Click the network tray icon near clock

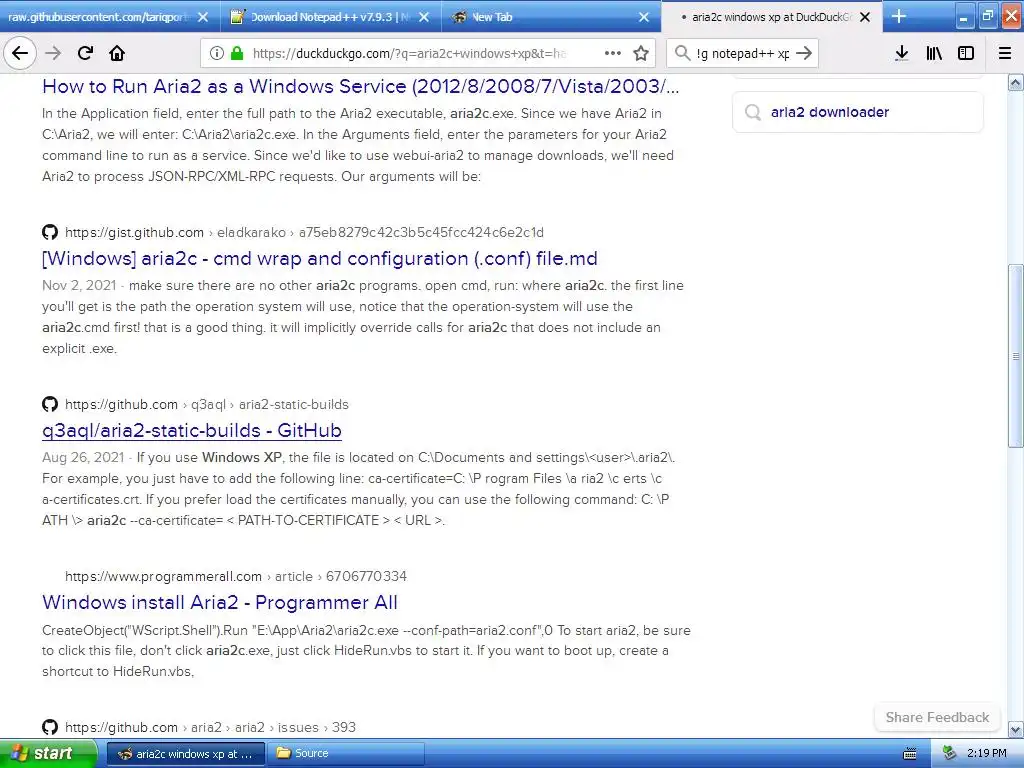pyautogui.click(x=950, y=753)
